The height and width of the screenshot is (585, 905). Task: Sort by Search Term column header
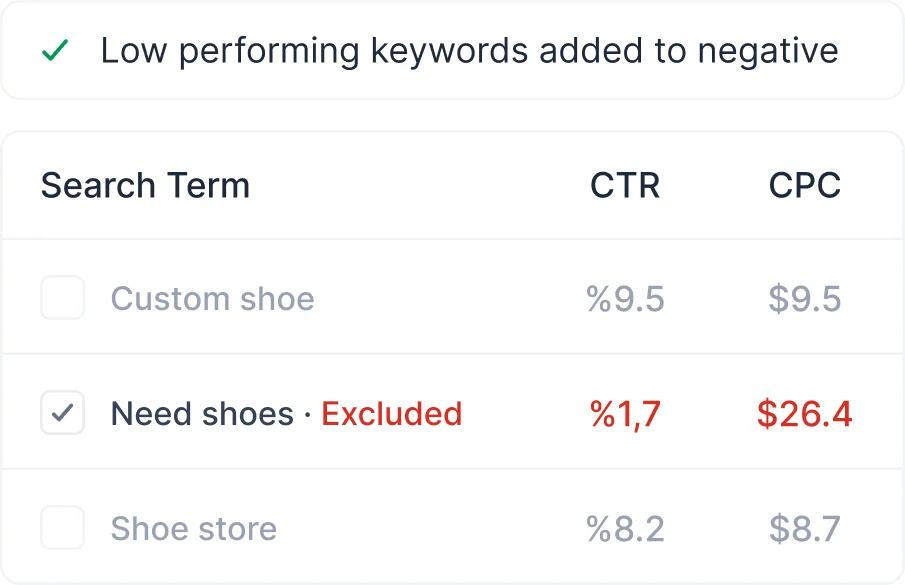(x=145, y=186)
